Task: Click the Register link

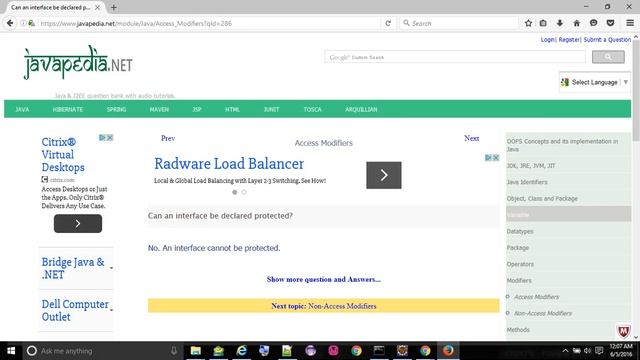Action: tap(569, 40)
